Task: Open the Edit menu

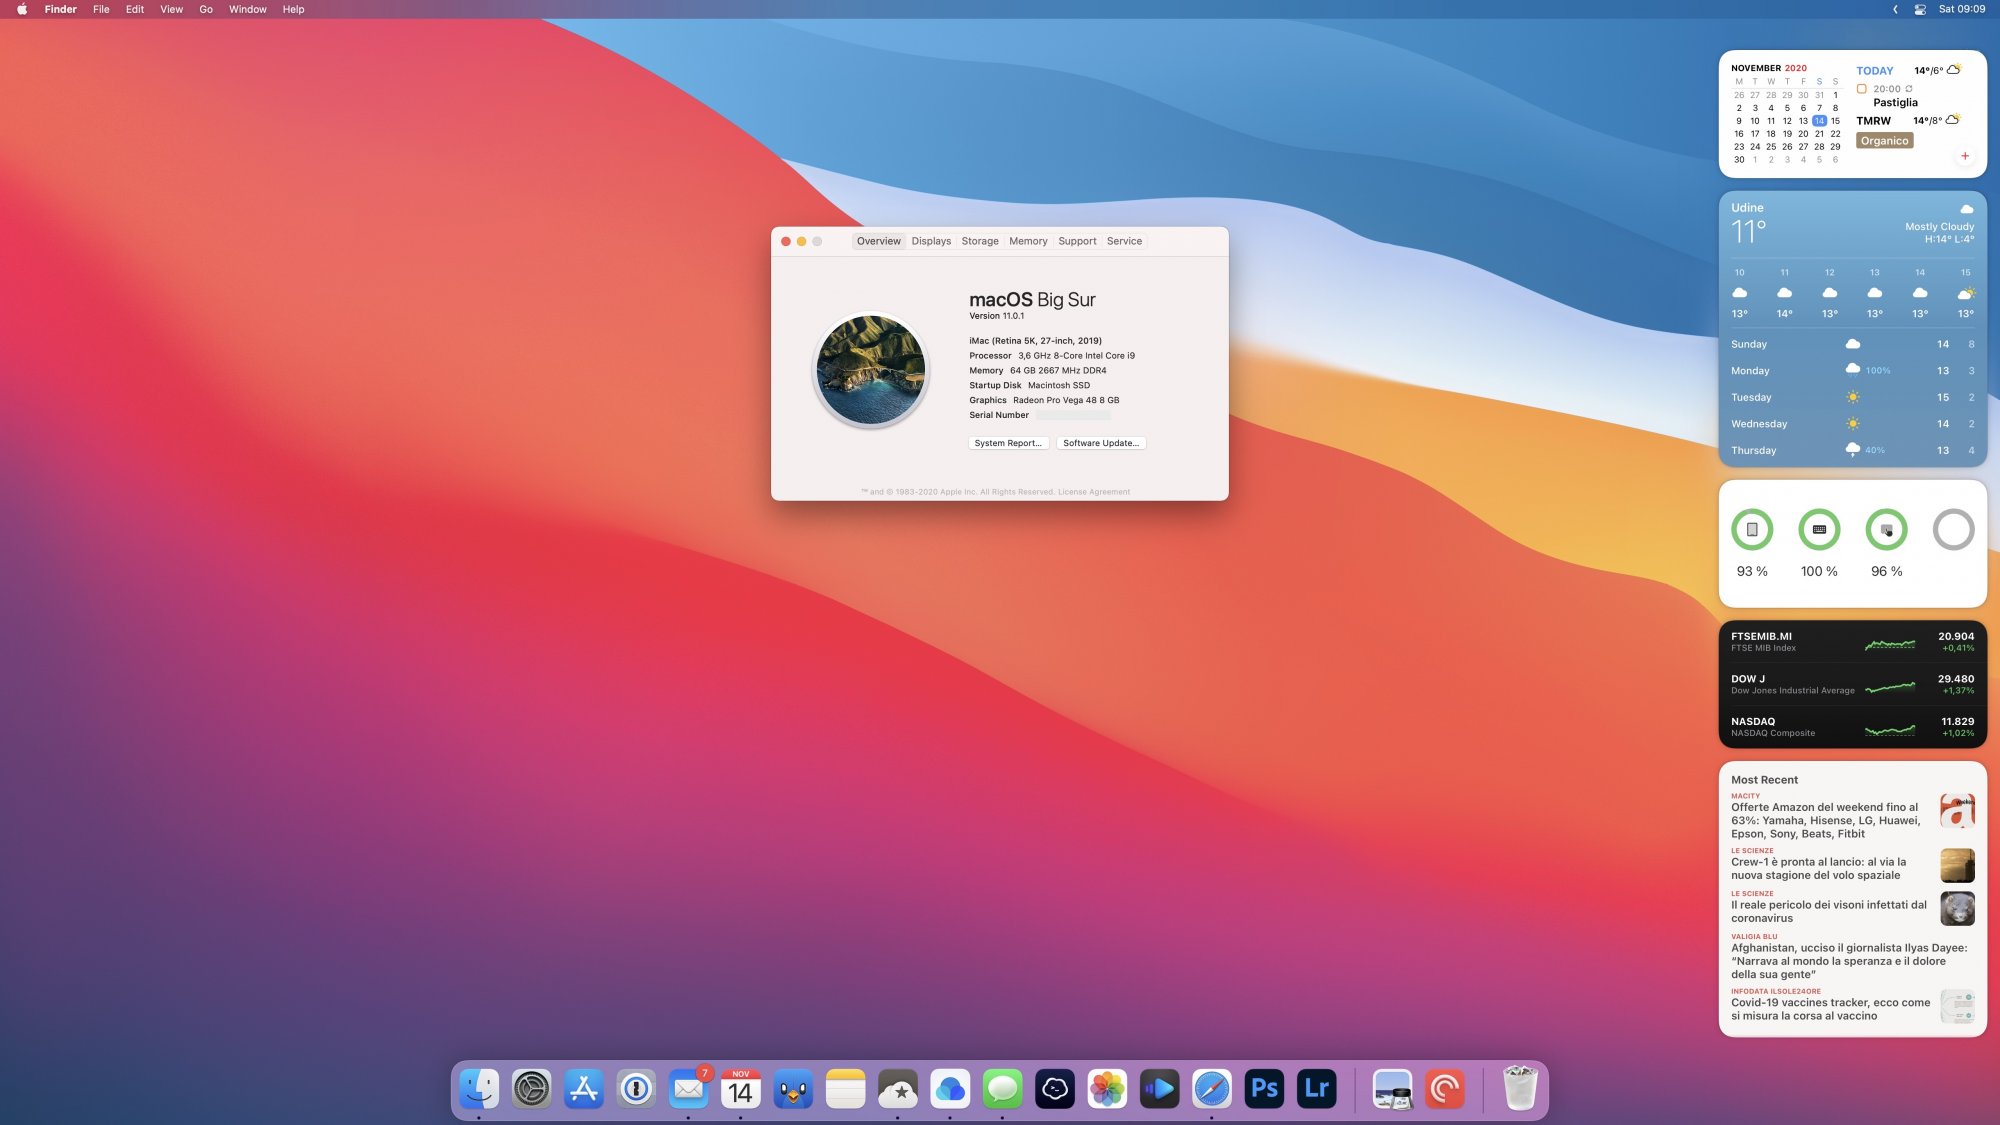Action: pyautogui.click(x=135, y=9)
